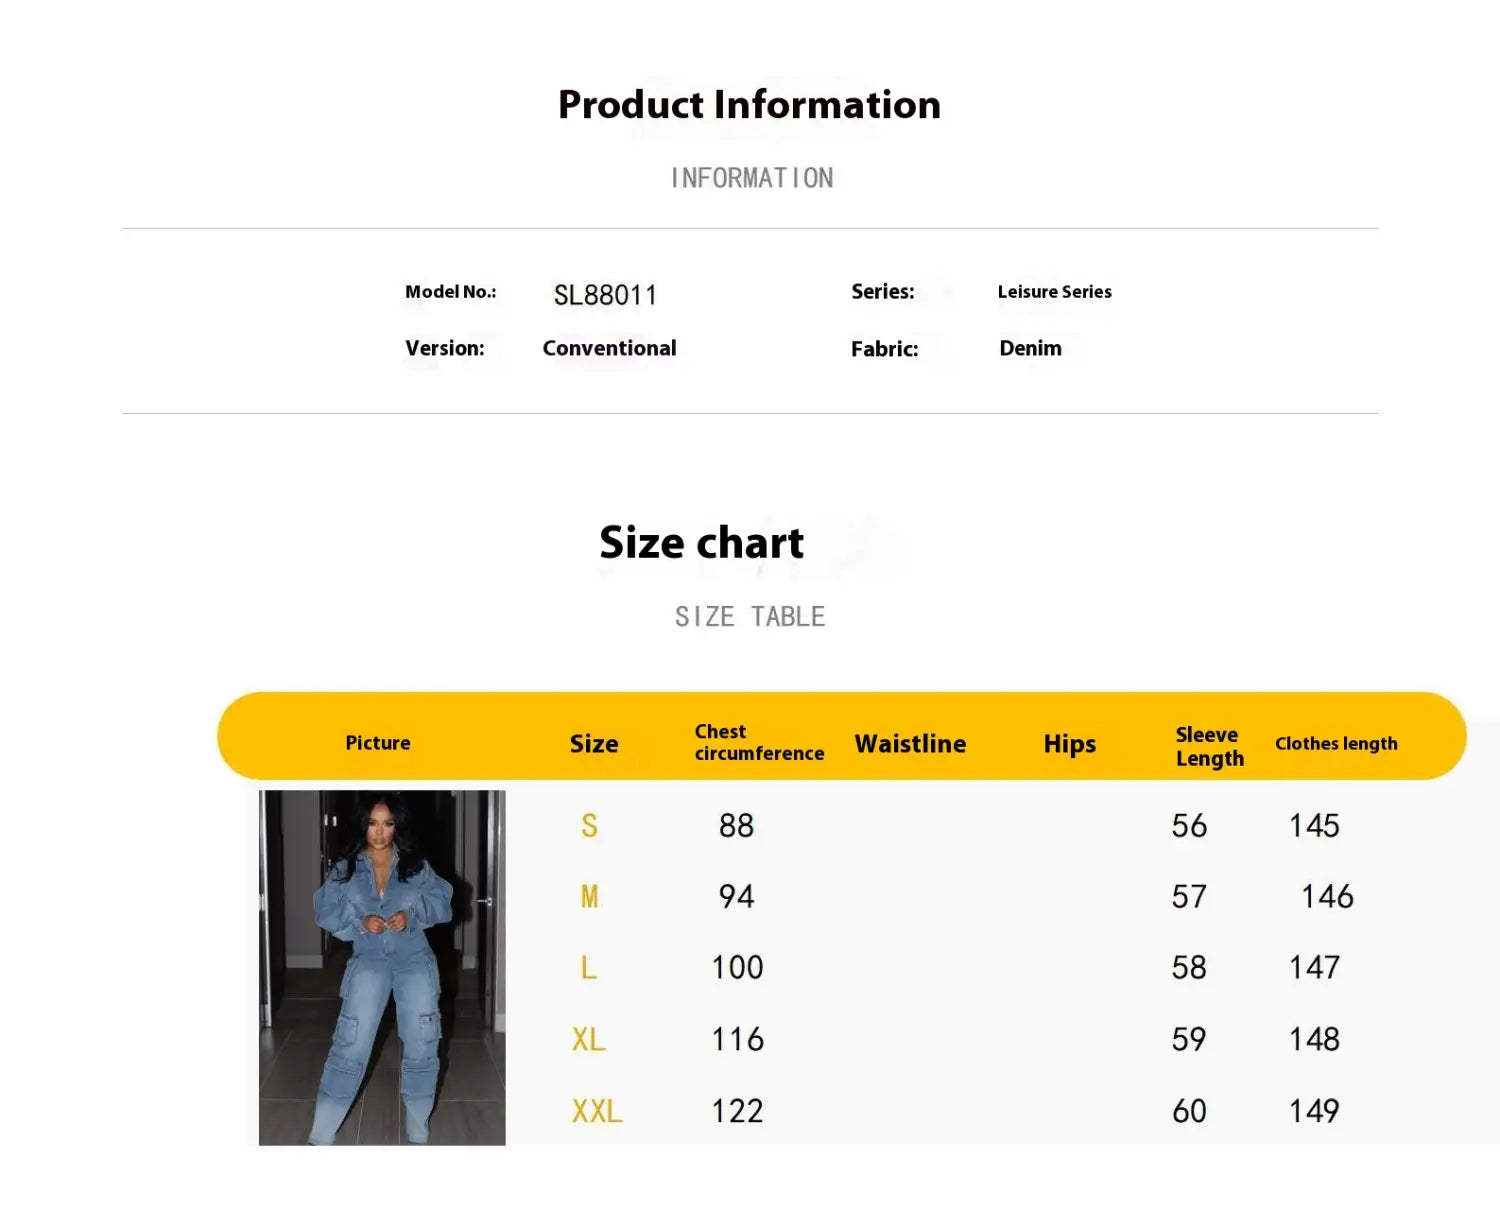Click the Sleeve Length column header
The width and height of the screenshot is (1500, 1227).
pos(1209,746)
